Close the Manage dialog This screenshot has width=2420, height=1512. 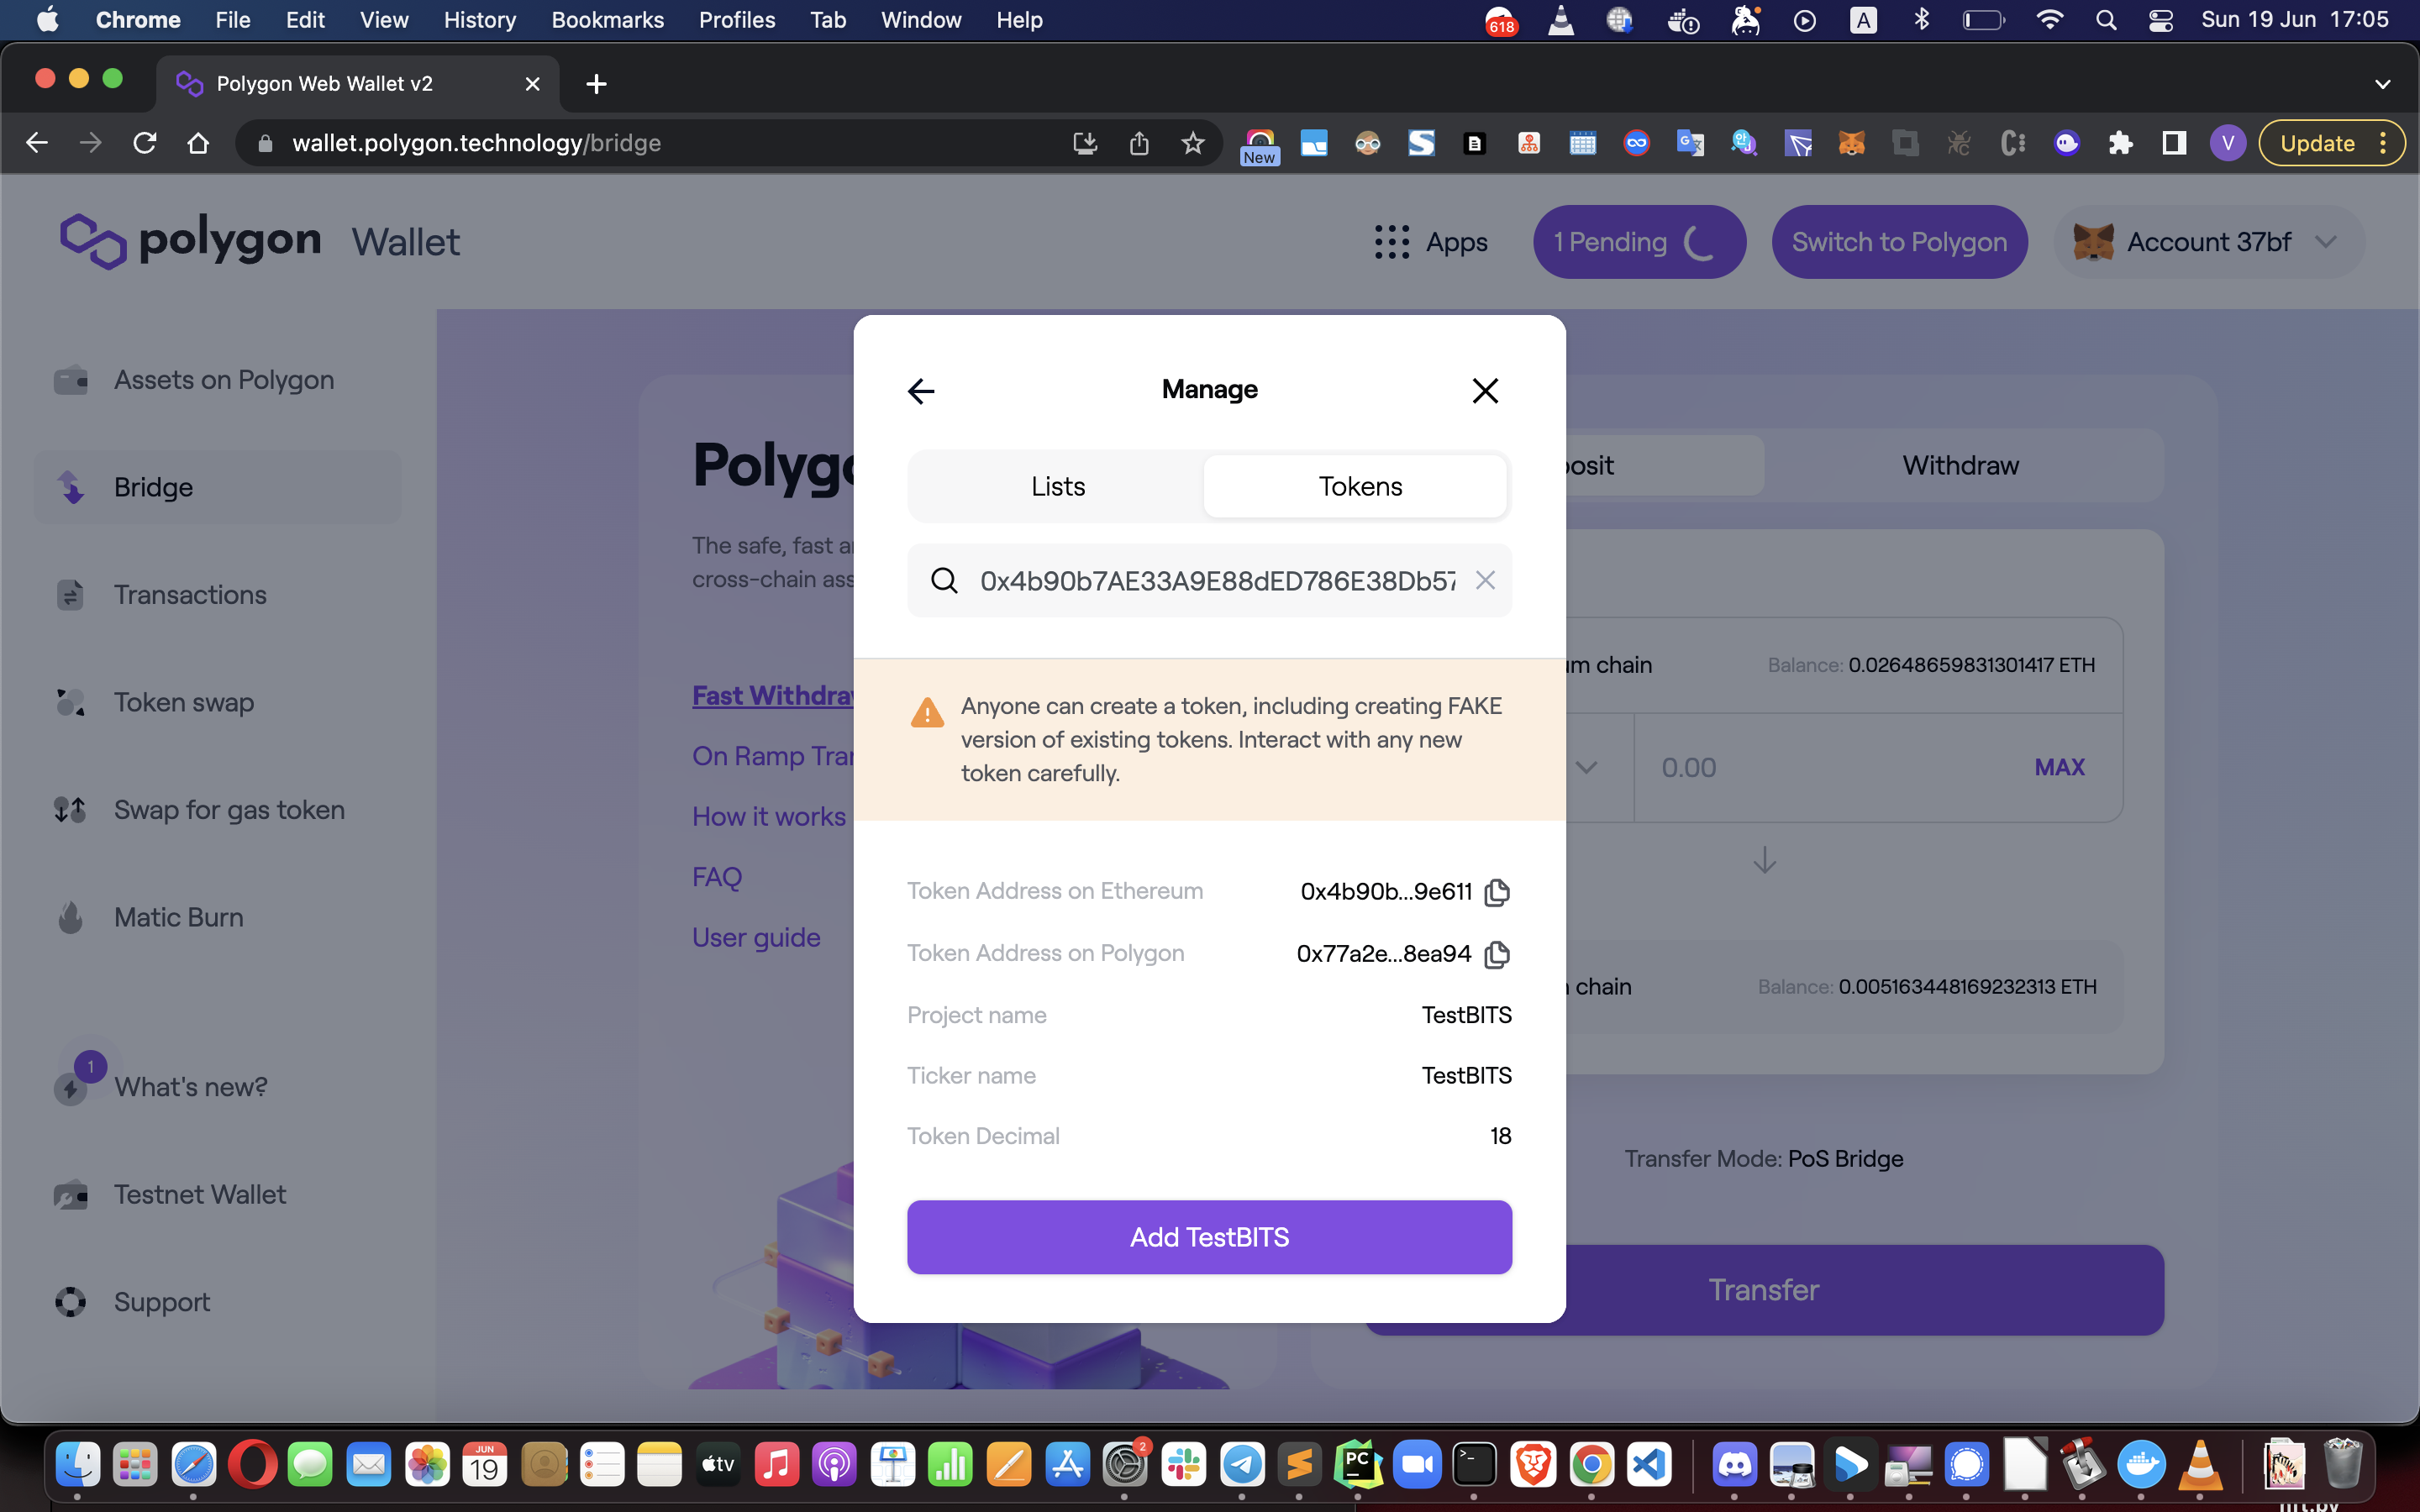(x=1485, y=391)
